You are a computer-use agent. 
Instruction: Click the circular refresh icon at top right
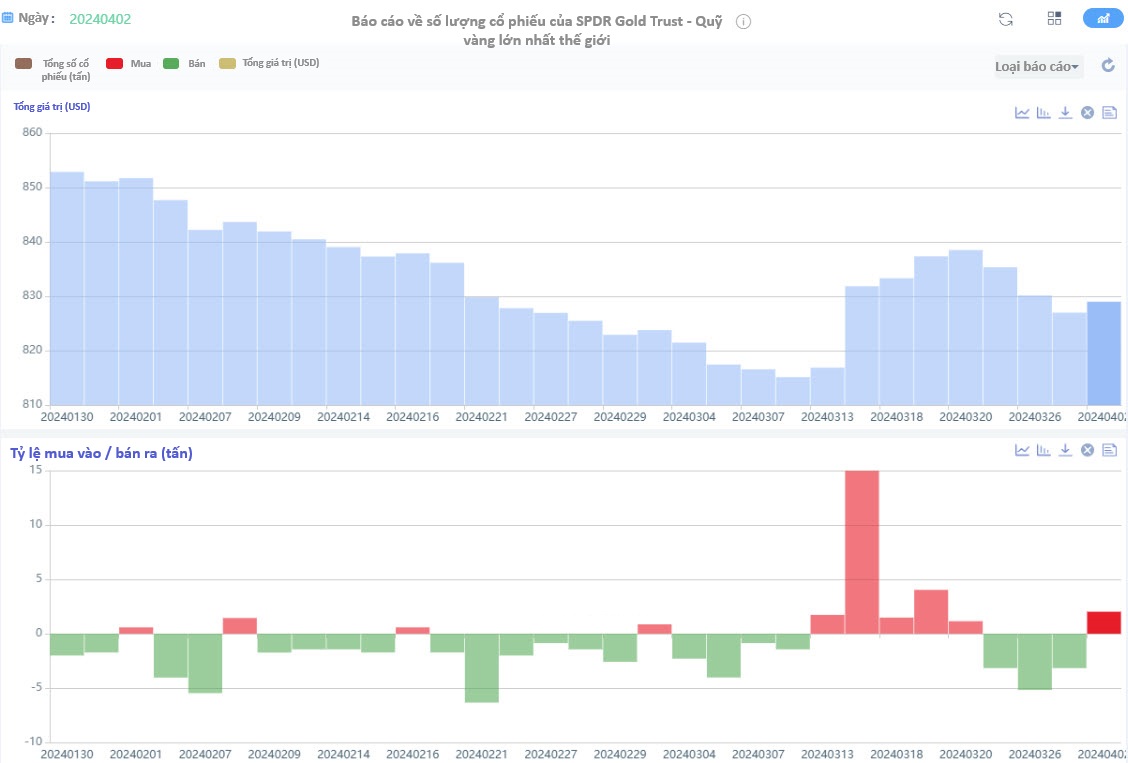click(x=1006, y=19)
